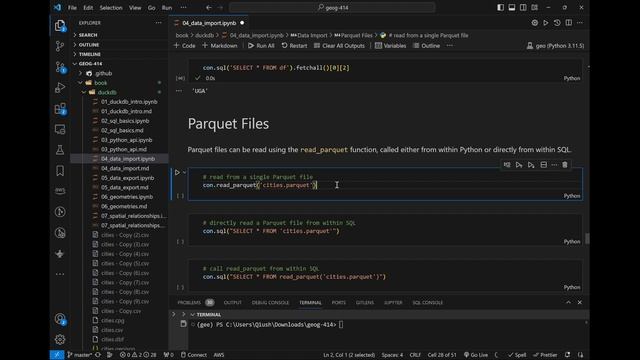Click Go Live in status bar

476,355
